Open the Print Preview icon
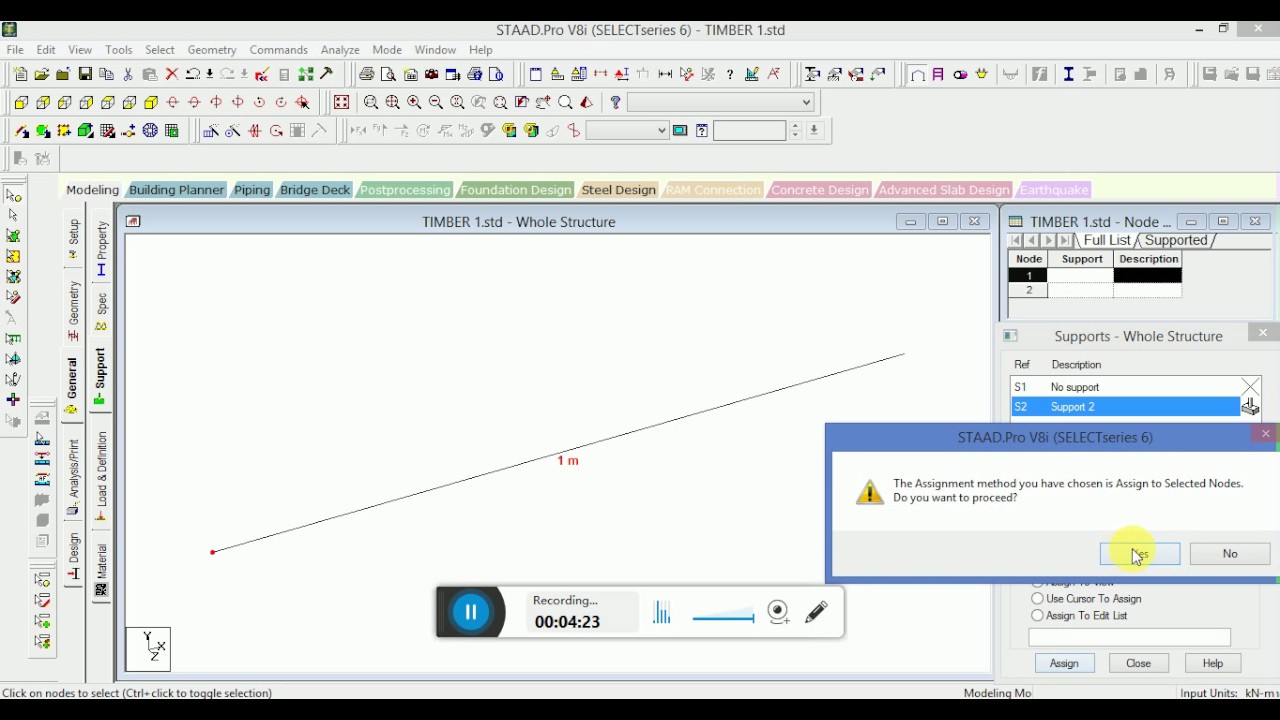The image size is (1280, 720). (388, 74)
